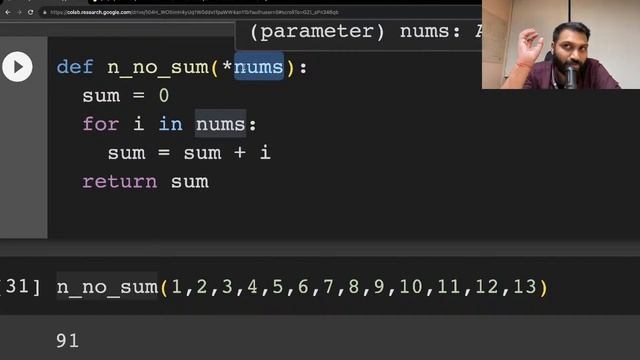Screen dimensions: 640x360
Task: Click the presenter webcam thumbnail
Action: [x=561, y=44]
